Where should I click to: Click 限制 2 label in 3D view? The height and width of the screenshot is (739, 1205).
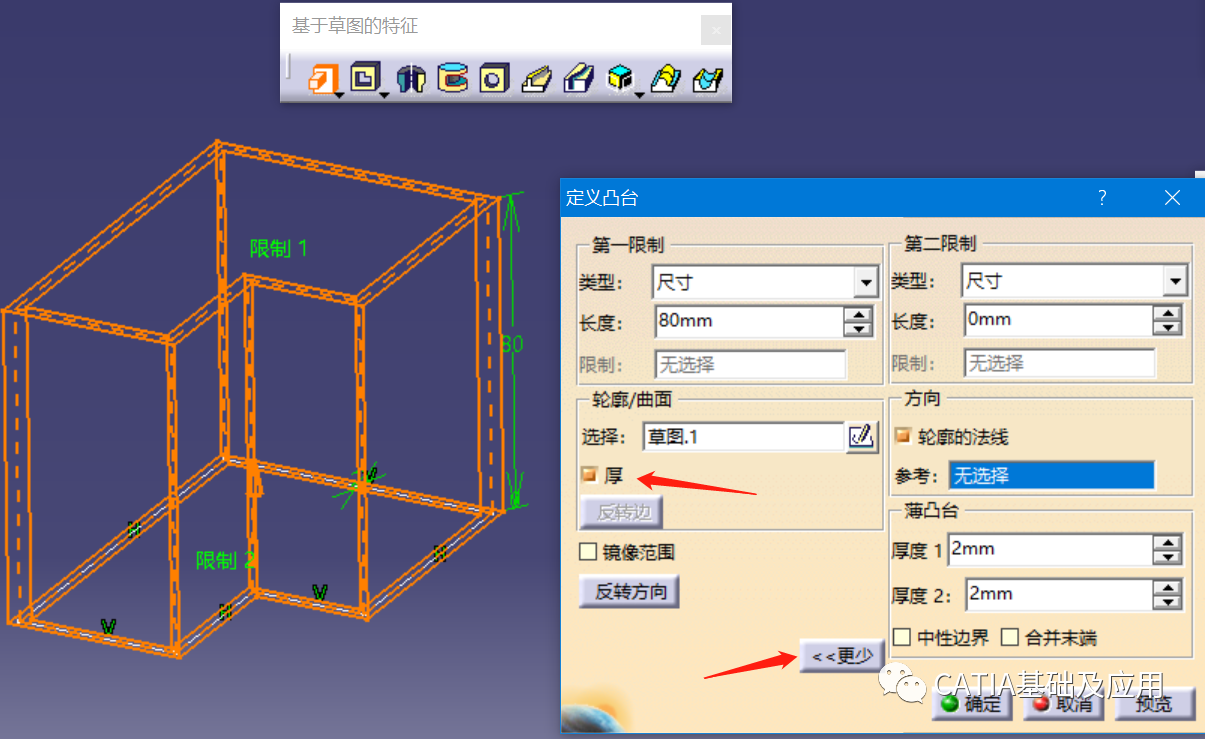(x=225, y=560)
